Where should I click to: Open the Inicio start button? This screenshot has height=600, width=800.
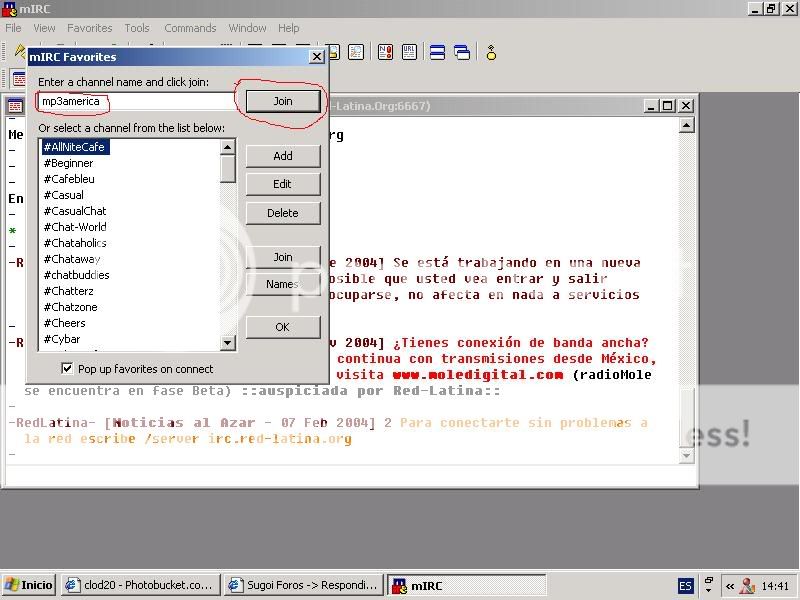coord(29,585)
